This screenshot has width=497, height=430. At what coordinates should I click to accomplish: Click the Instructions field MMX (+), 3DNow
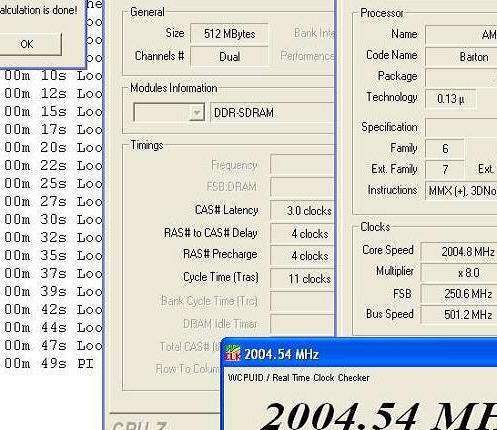461,191
